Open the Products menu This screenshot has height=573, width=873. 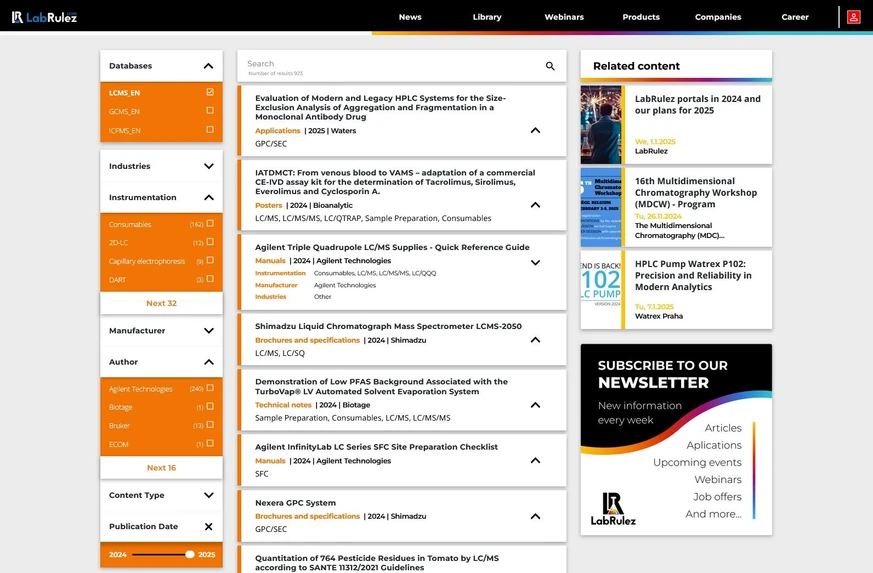tap(641, 17)
